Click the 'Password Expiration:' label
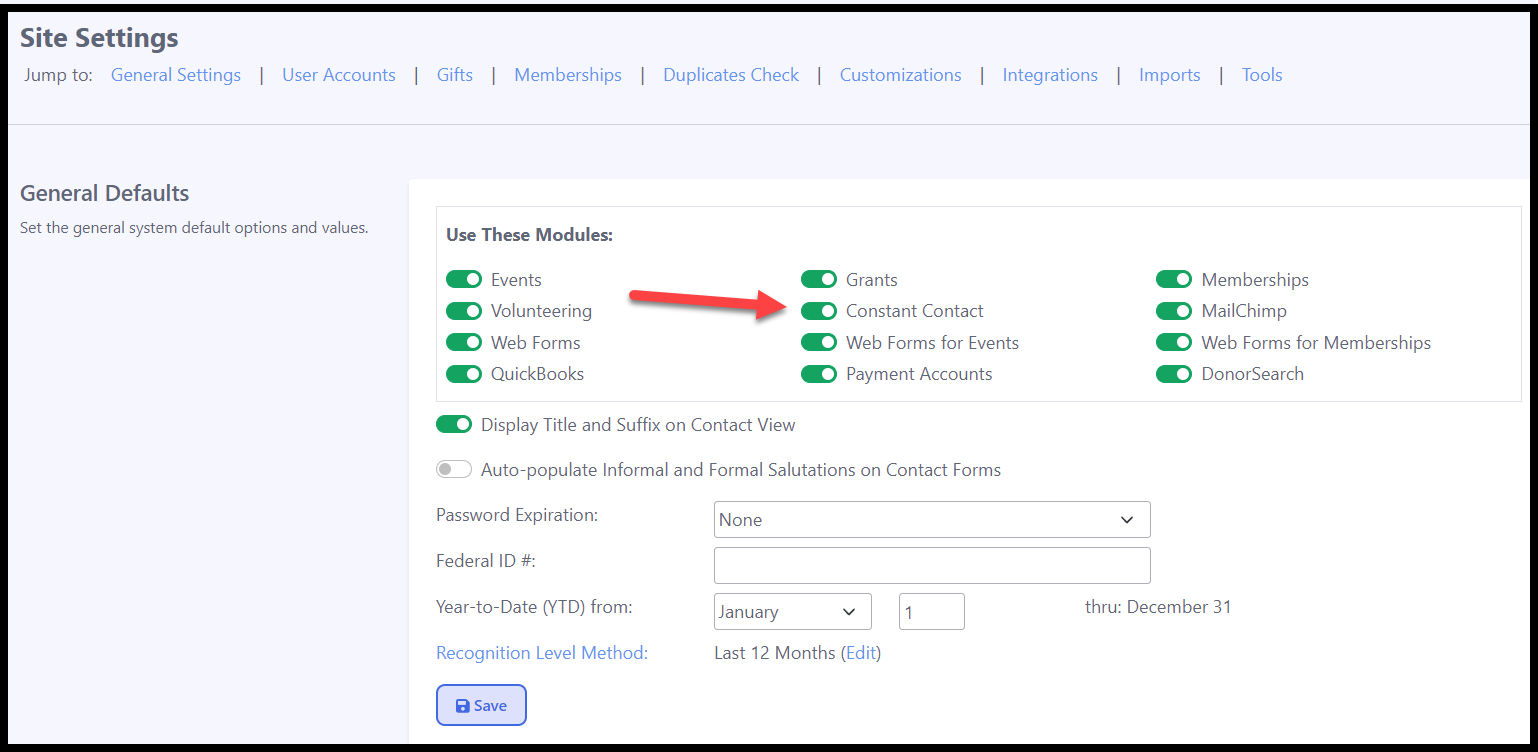This screenshot has width=1538, height=752. [517, 515]
